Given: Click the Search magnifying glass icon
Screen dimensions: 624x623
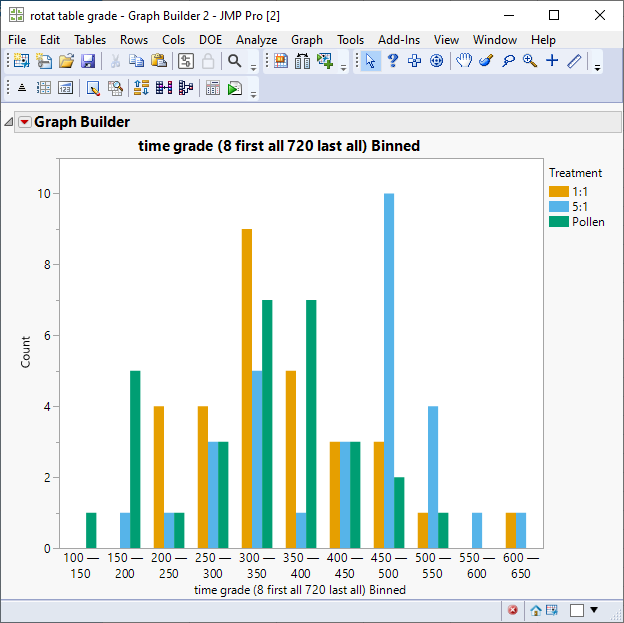Looking at the screenshot, I should (x=235, y=62).
